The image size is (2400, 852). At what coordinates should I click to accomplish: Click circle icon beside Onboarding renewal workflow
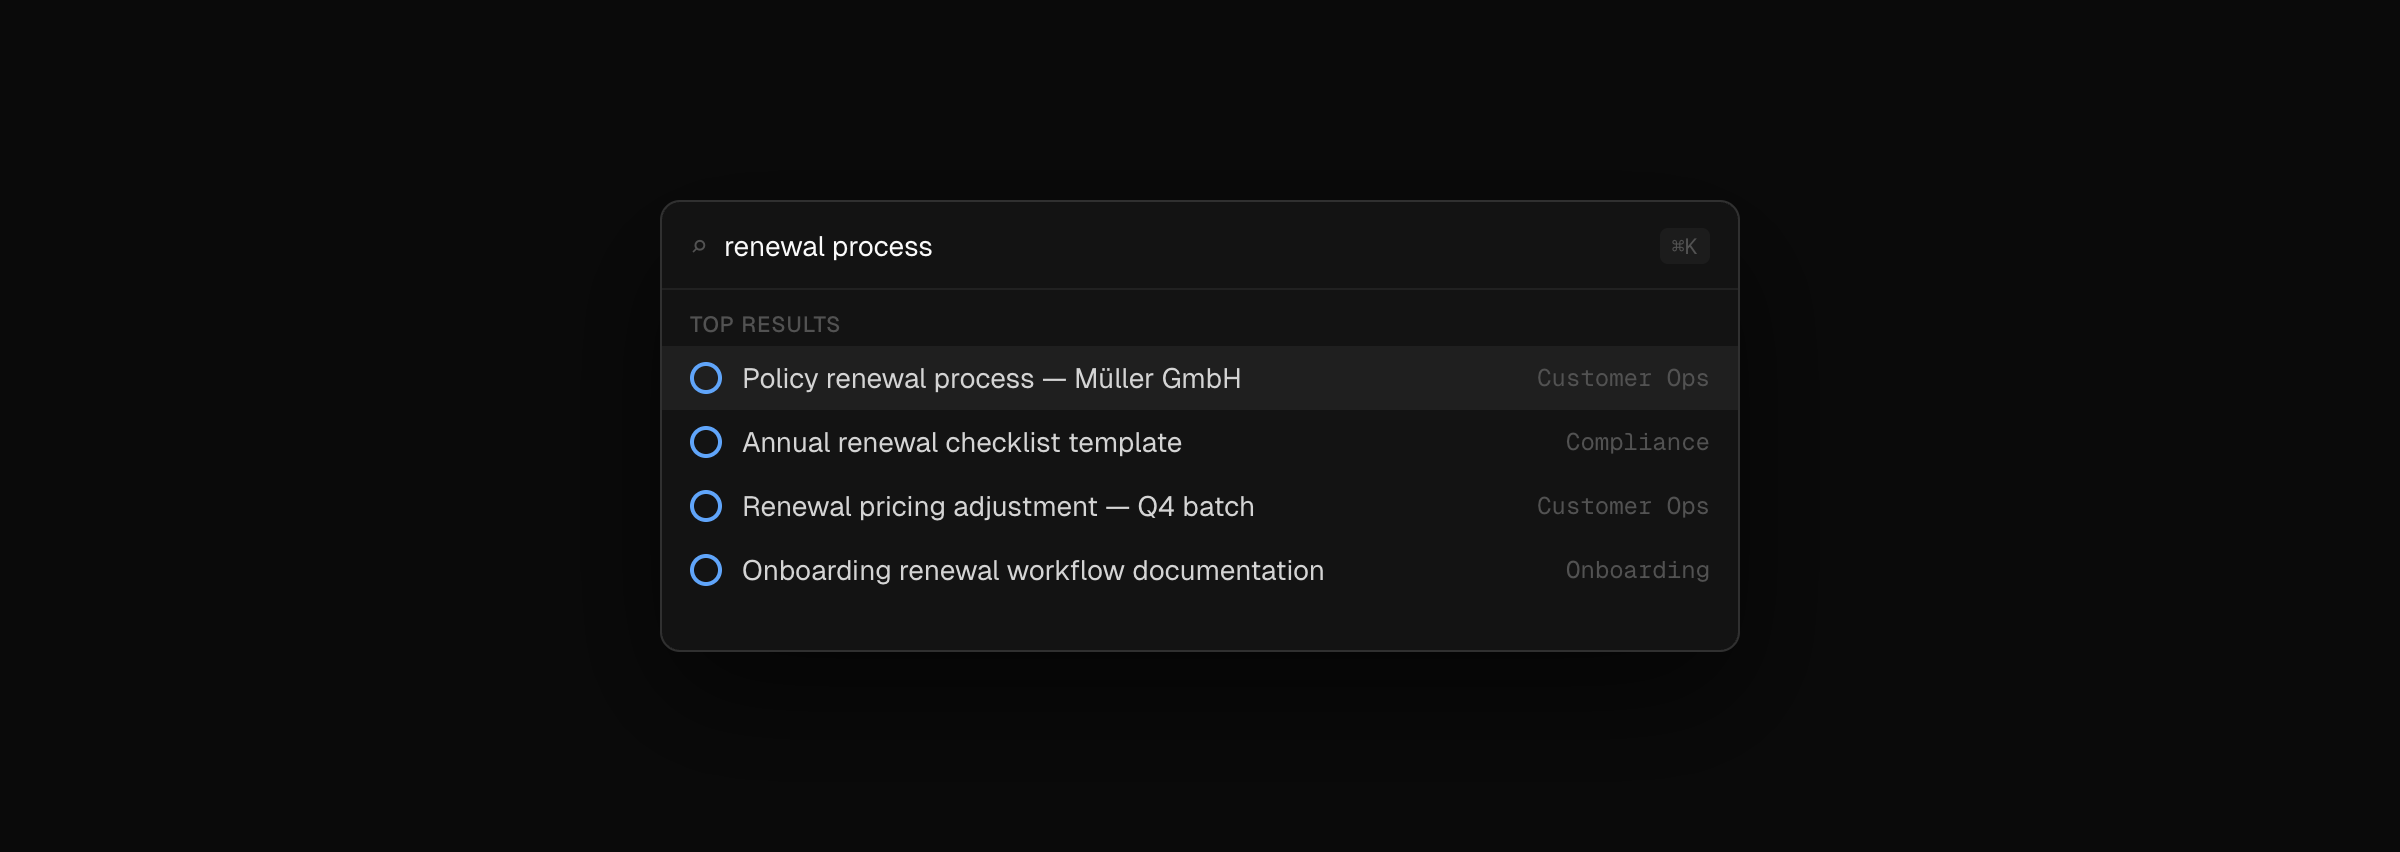[706, 570]
